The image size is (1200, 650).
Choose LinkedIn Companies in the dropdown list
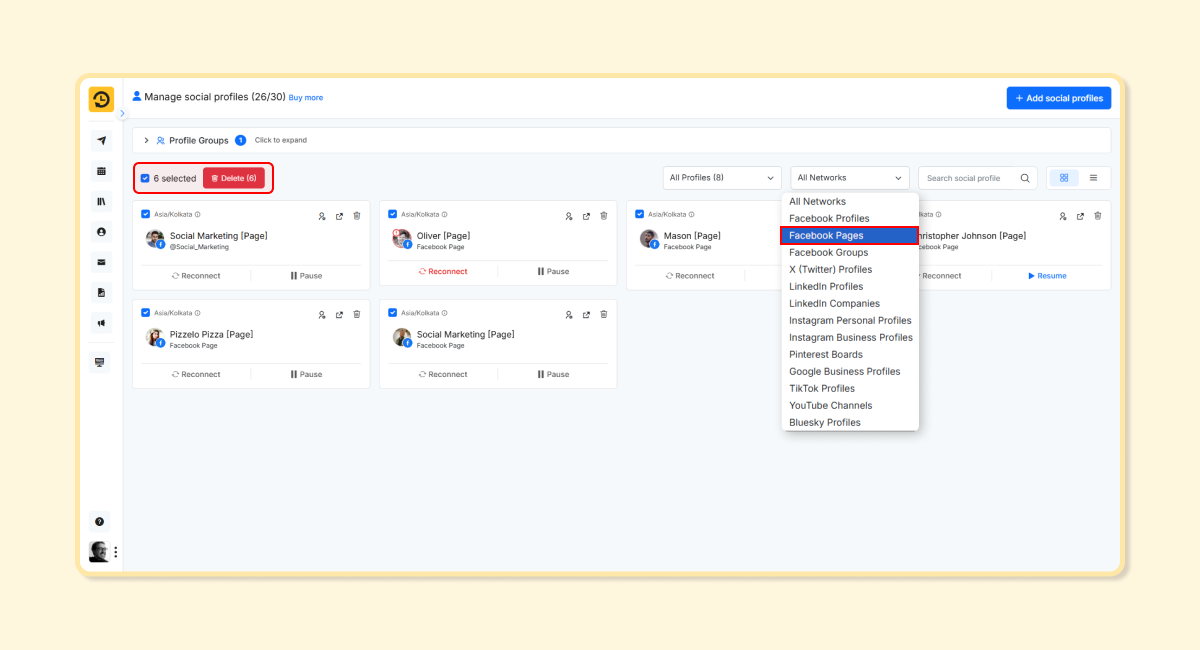point(834,304)
